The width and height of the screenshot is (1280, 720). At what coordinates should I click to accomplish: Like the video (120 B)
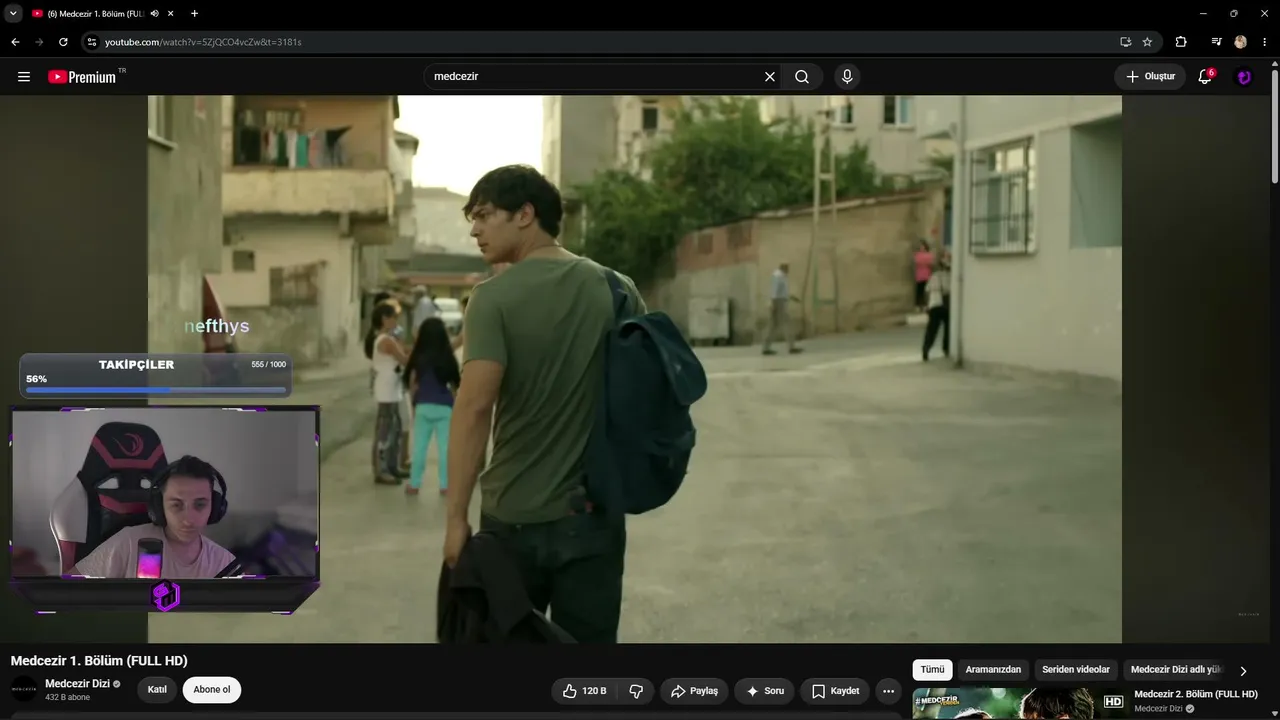(x=585, y=691)
